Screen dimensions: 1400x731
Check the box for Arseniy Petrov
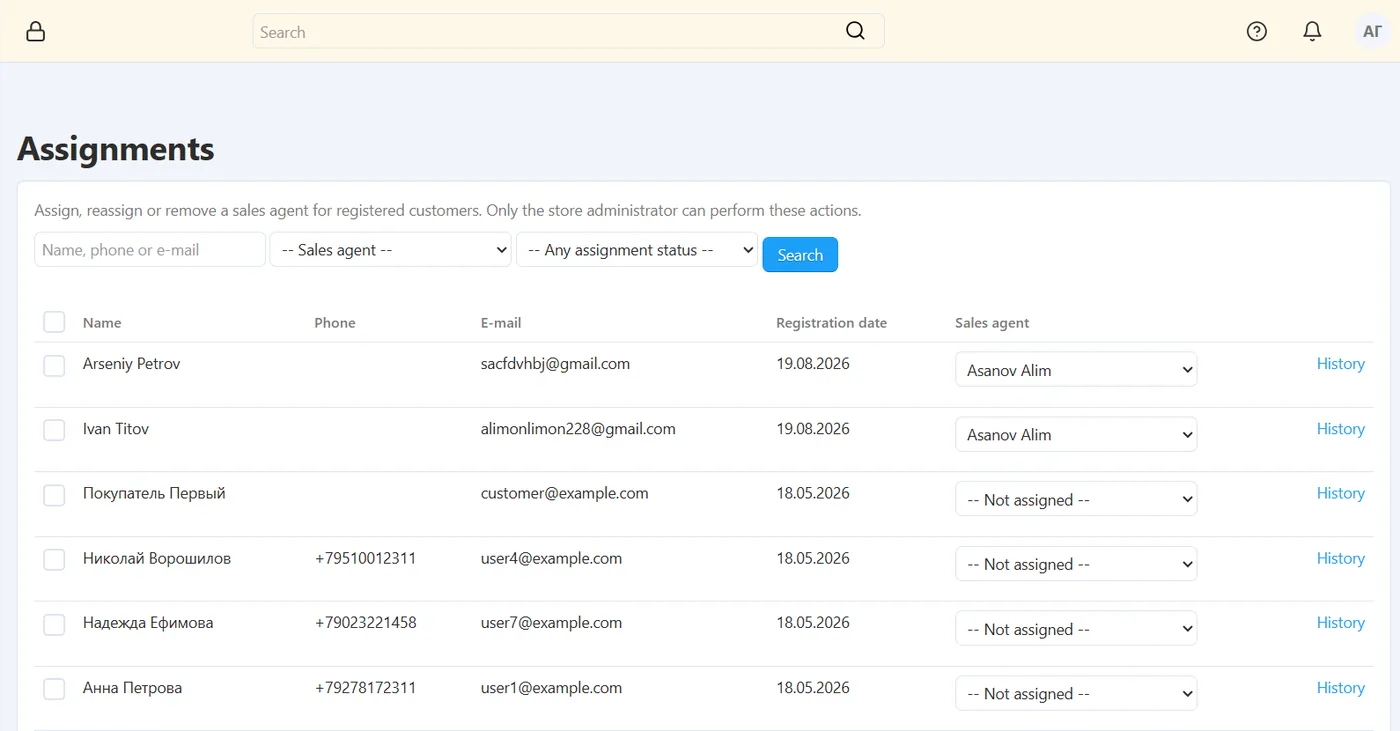point(54,366)
